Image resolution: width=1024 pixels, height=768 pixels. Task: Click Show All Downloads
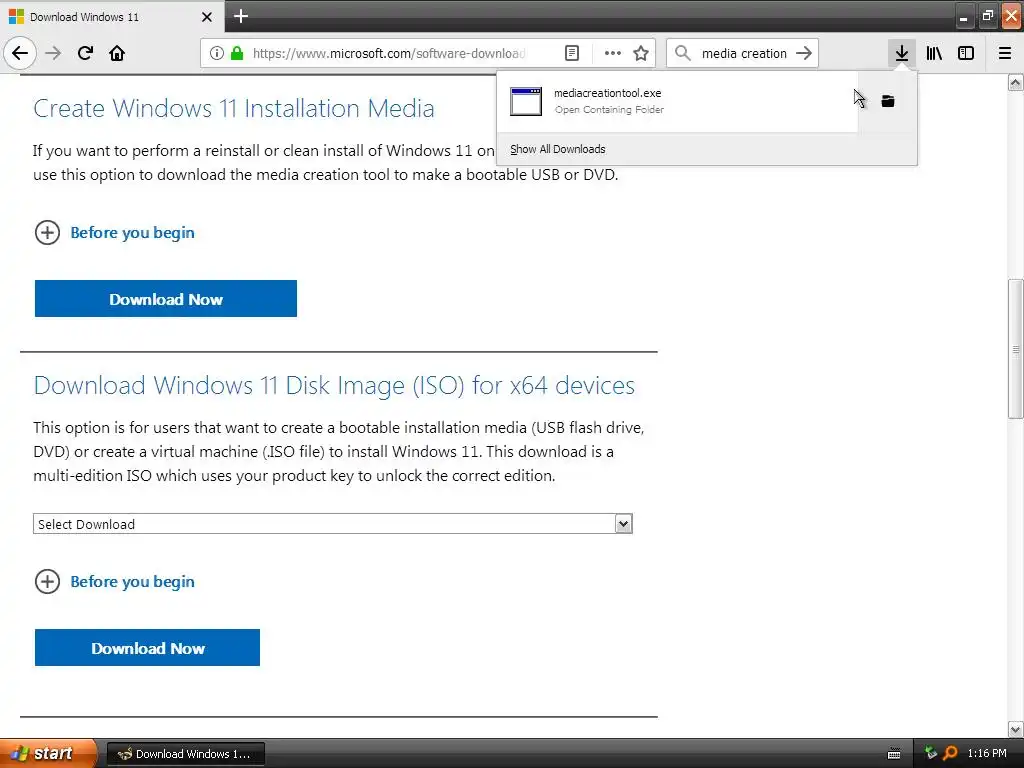point(558,149)
